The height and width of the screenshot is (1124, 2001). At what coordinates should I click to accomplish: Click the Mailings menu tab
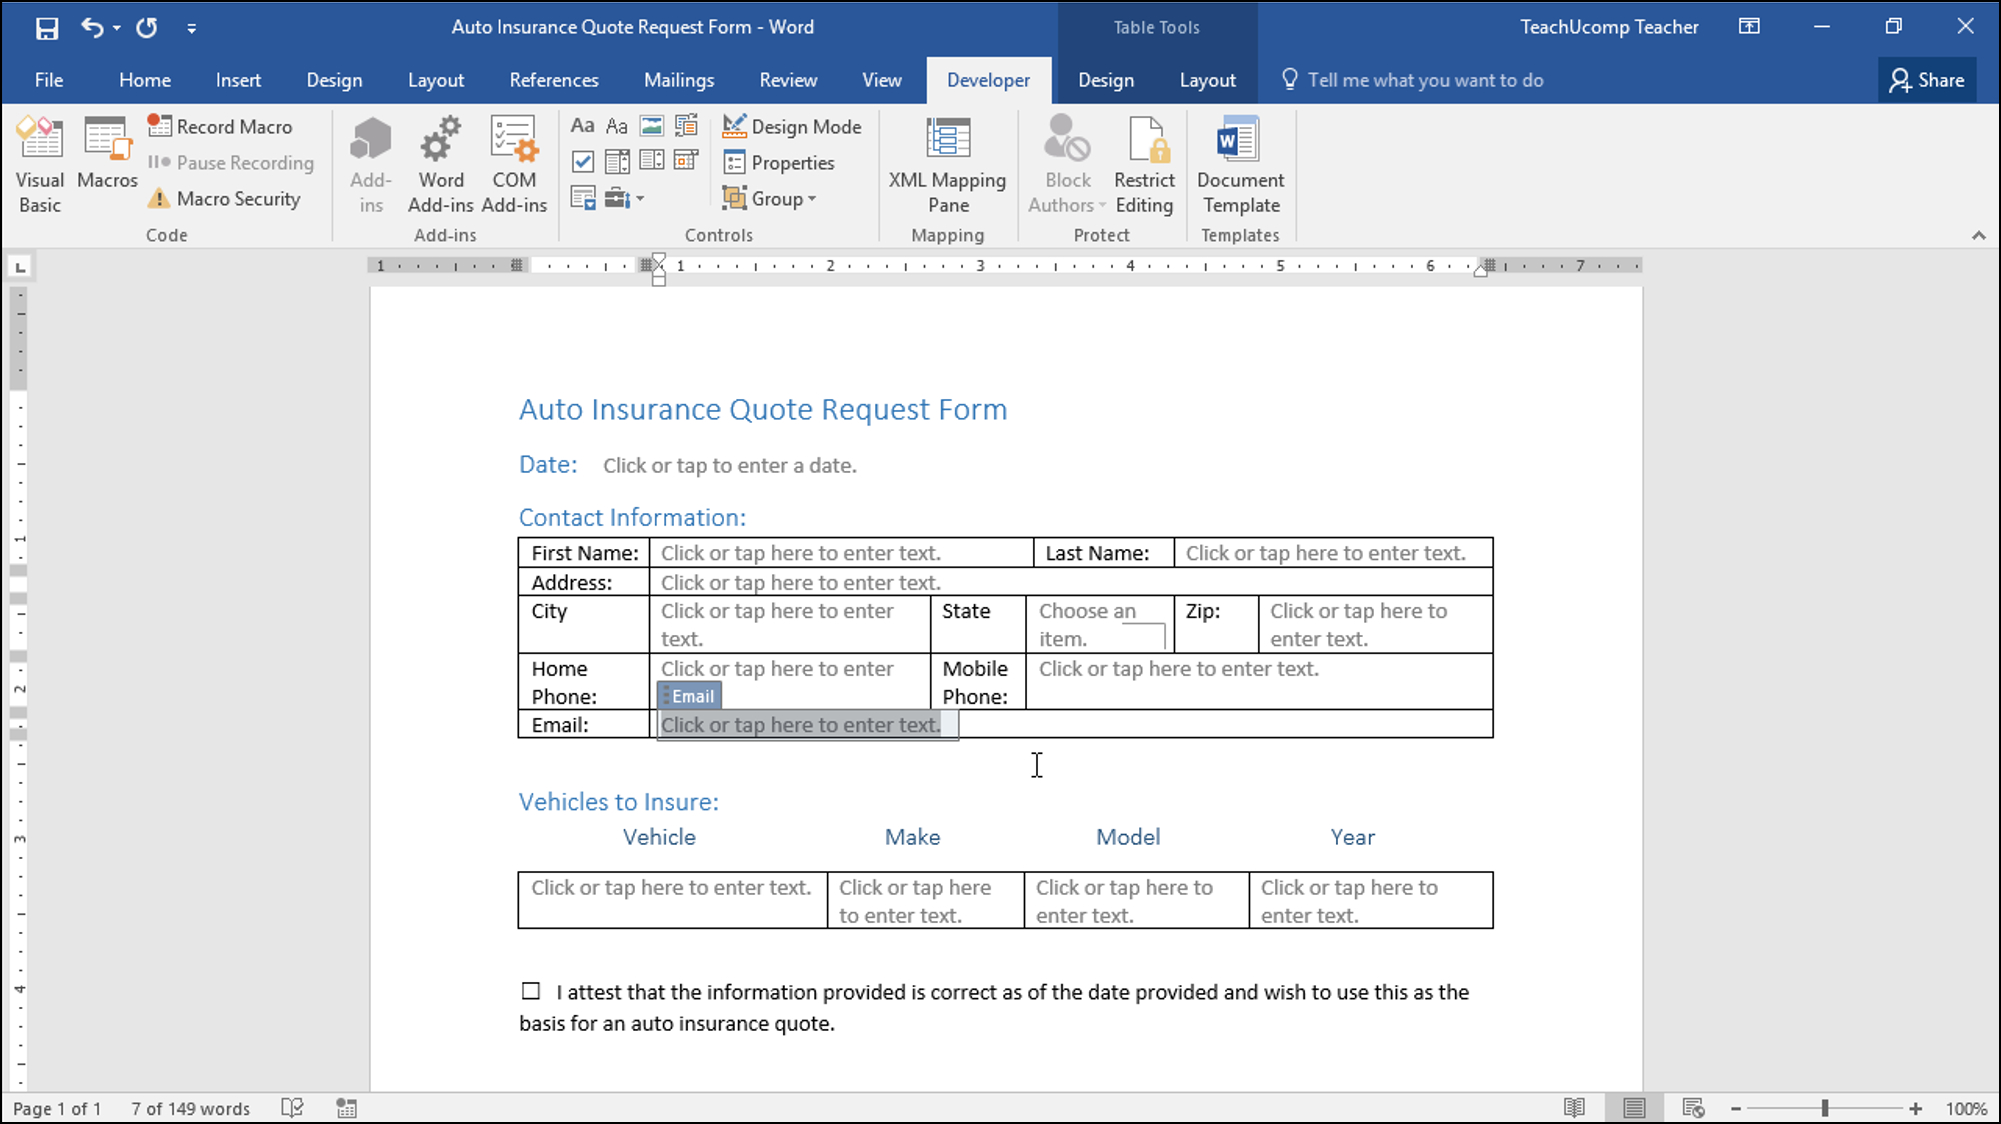[679, 80]
